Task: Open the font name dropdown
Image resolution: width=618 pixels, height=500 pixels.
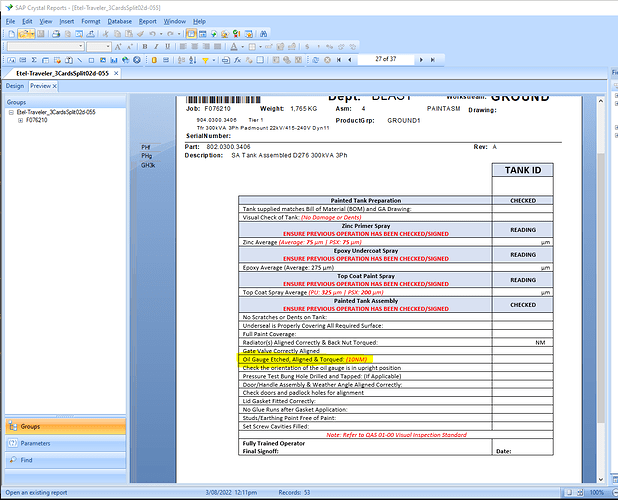Action: [78, 46]
